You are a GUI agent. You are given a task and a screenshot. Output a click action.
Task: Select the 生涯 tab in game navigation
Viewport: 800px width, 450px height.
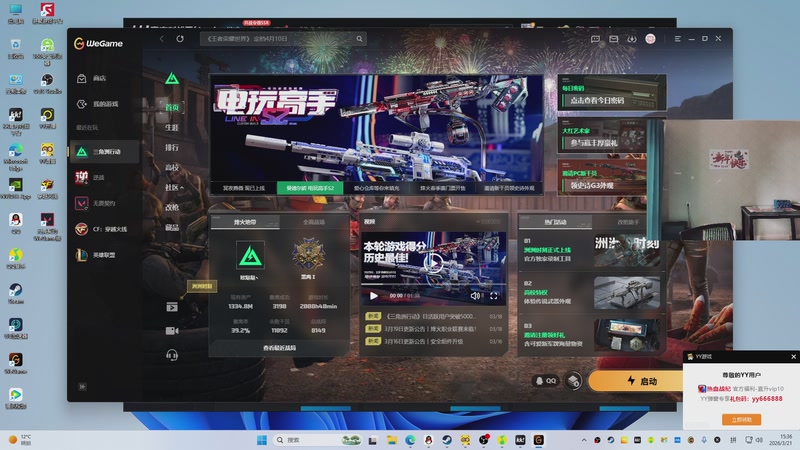pos(172,128)
